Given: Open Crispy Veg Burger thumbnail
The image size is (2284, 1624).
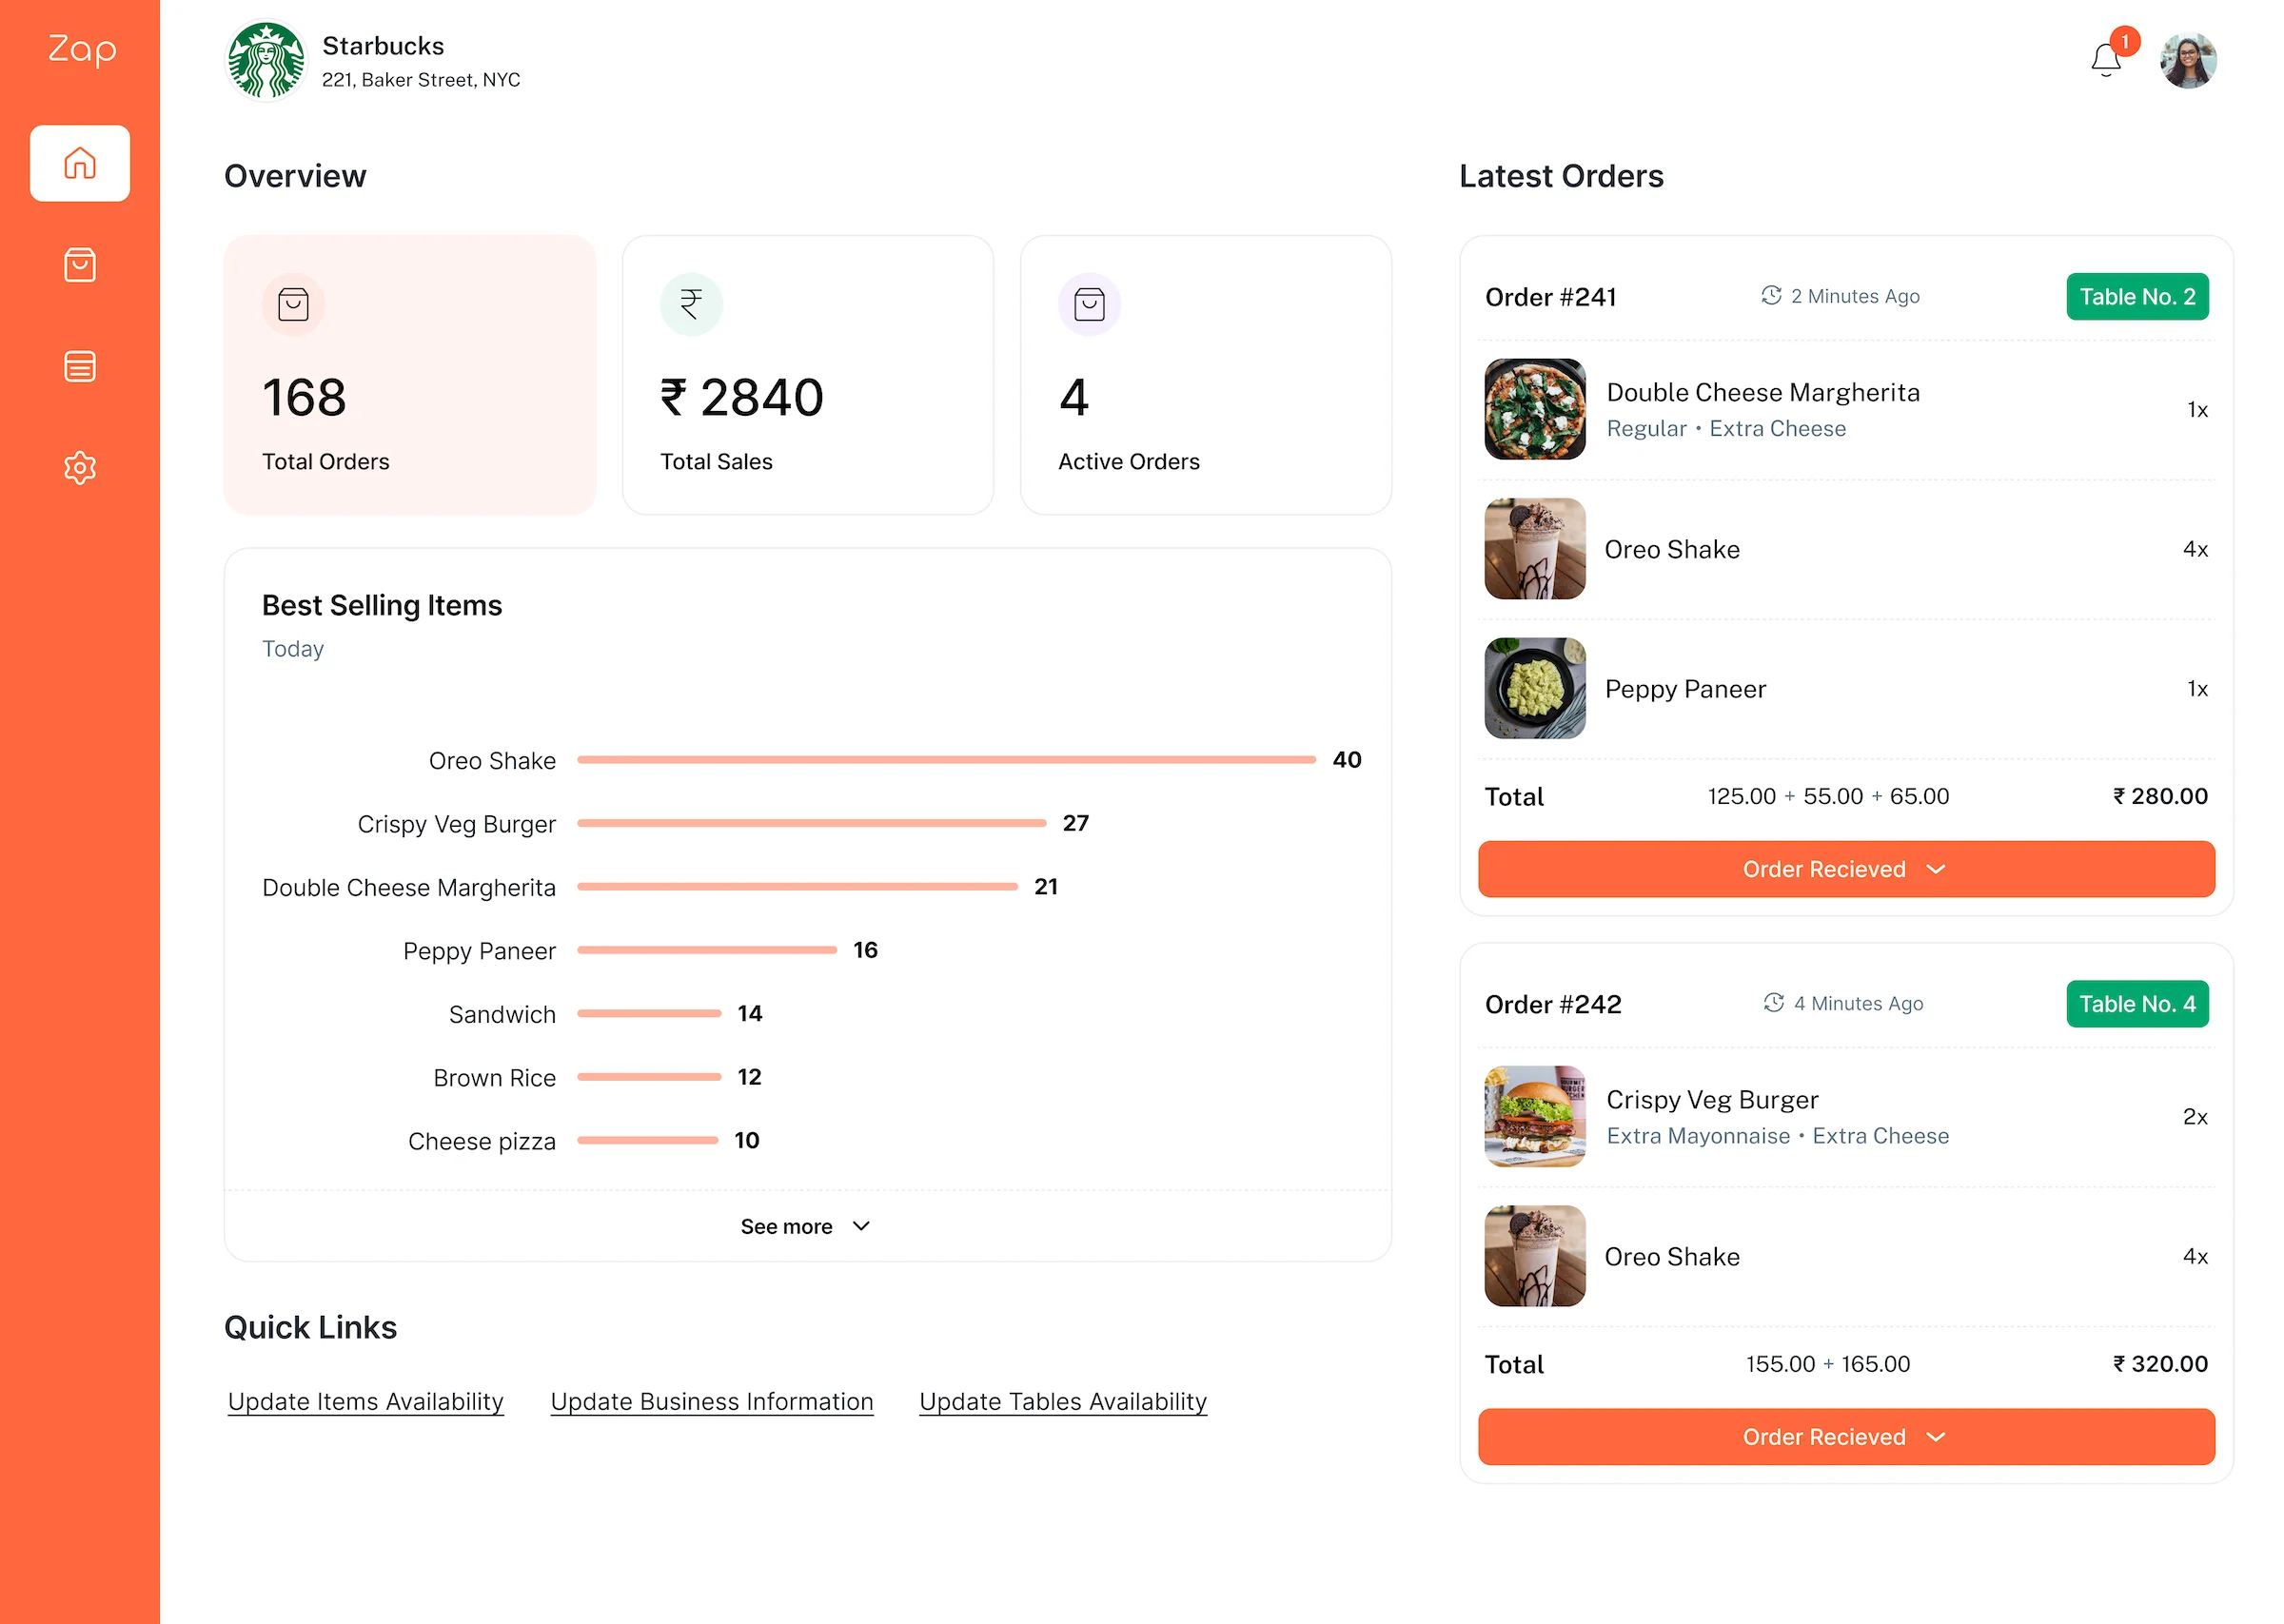Looking at the screenshot, I should pos(1535,1116).
